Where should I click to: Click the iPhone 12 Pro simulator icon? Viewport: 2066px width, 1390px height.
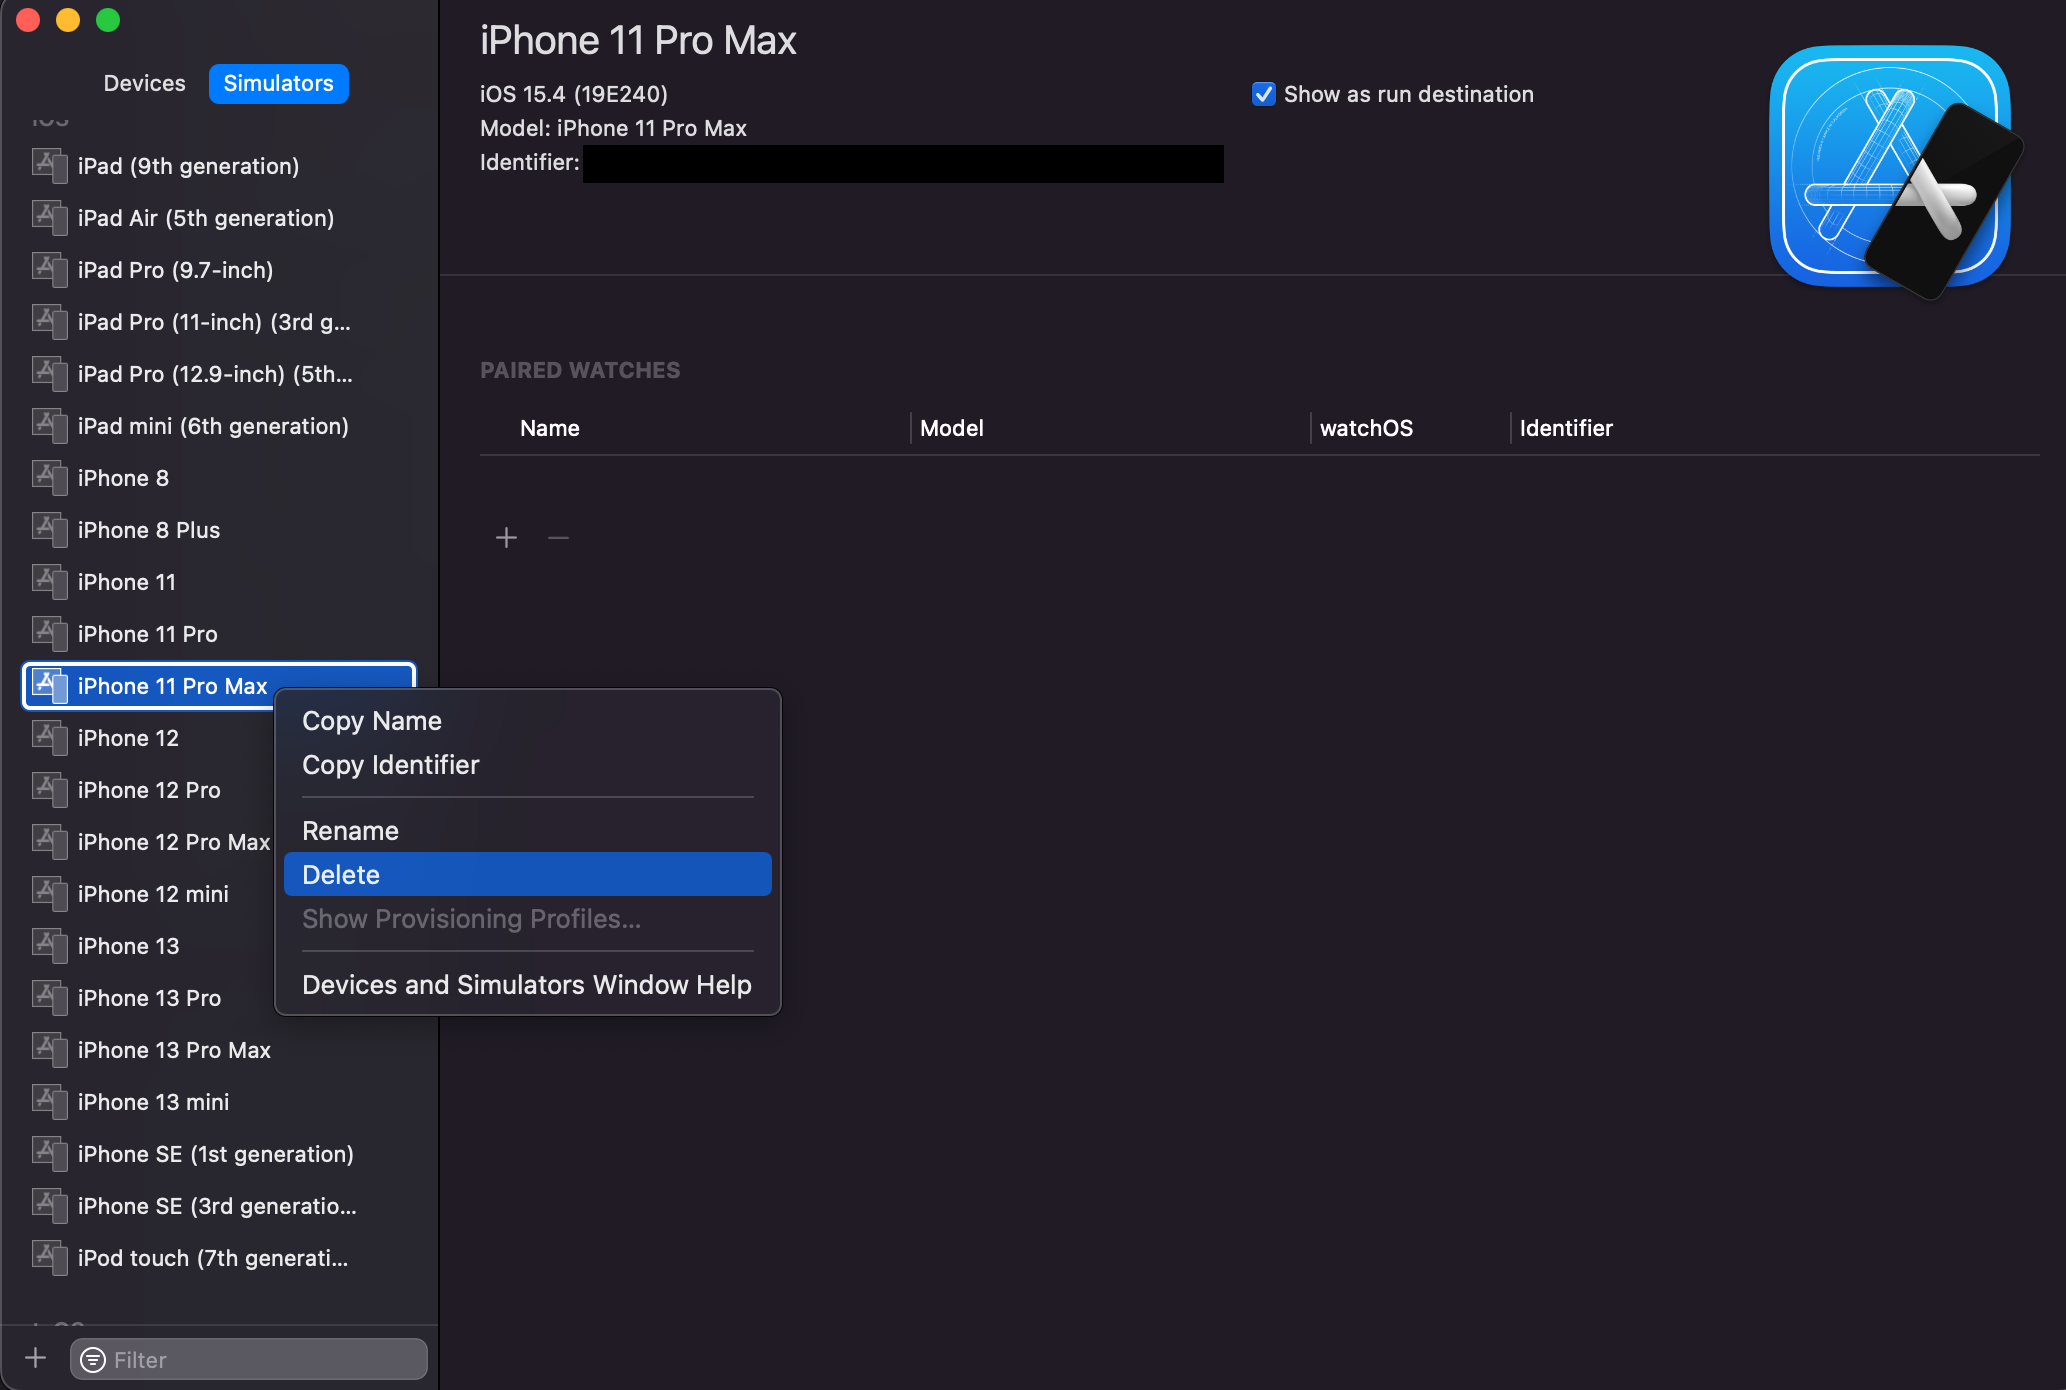pos(49,789)
